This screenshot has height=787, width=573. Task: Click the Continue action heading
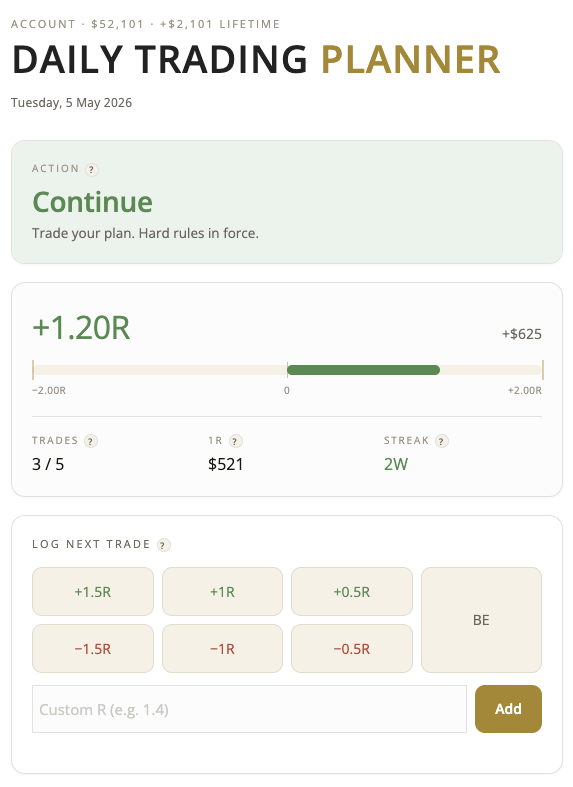point(92,202)
